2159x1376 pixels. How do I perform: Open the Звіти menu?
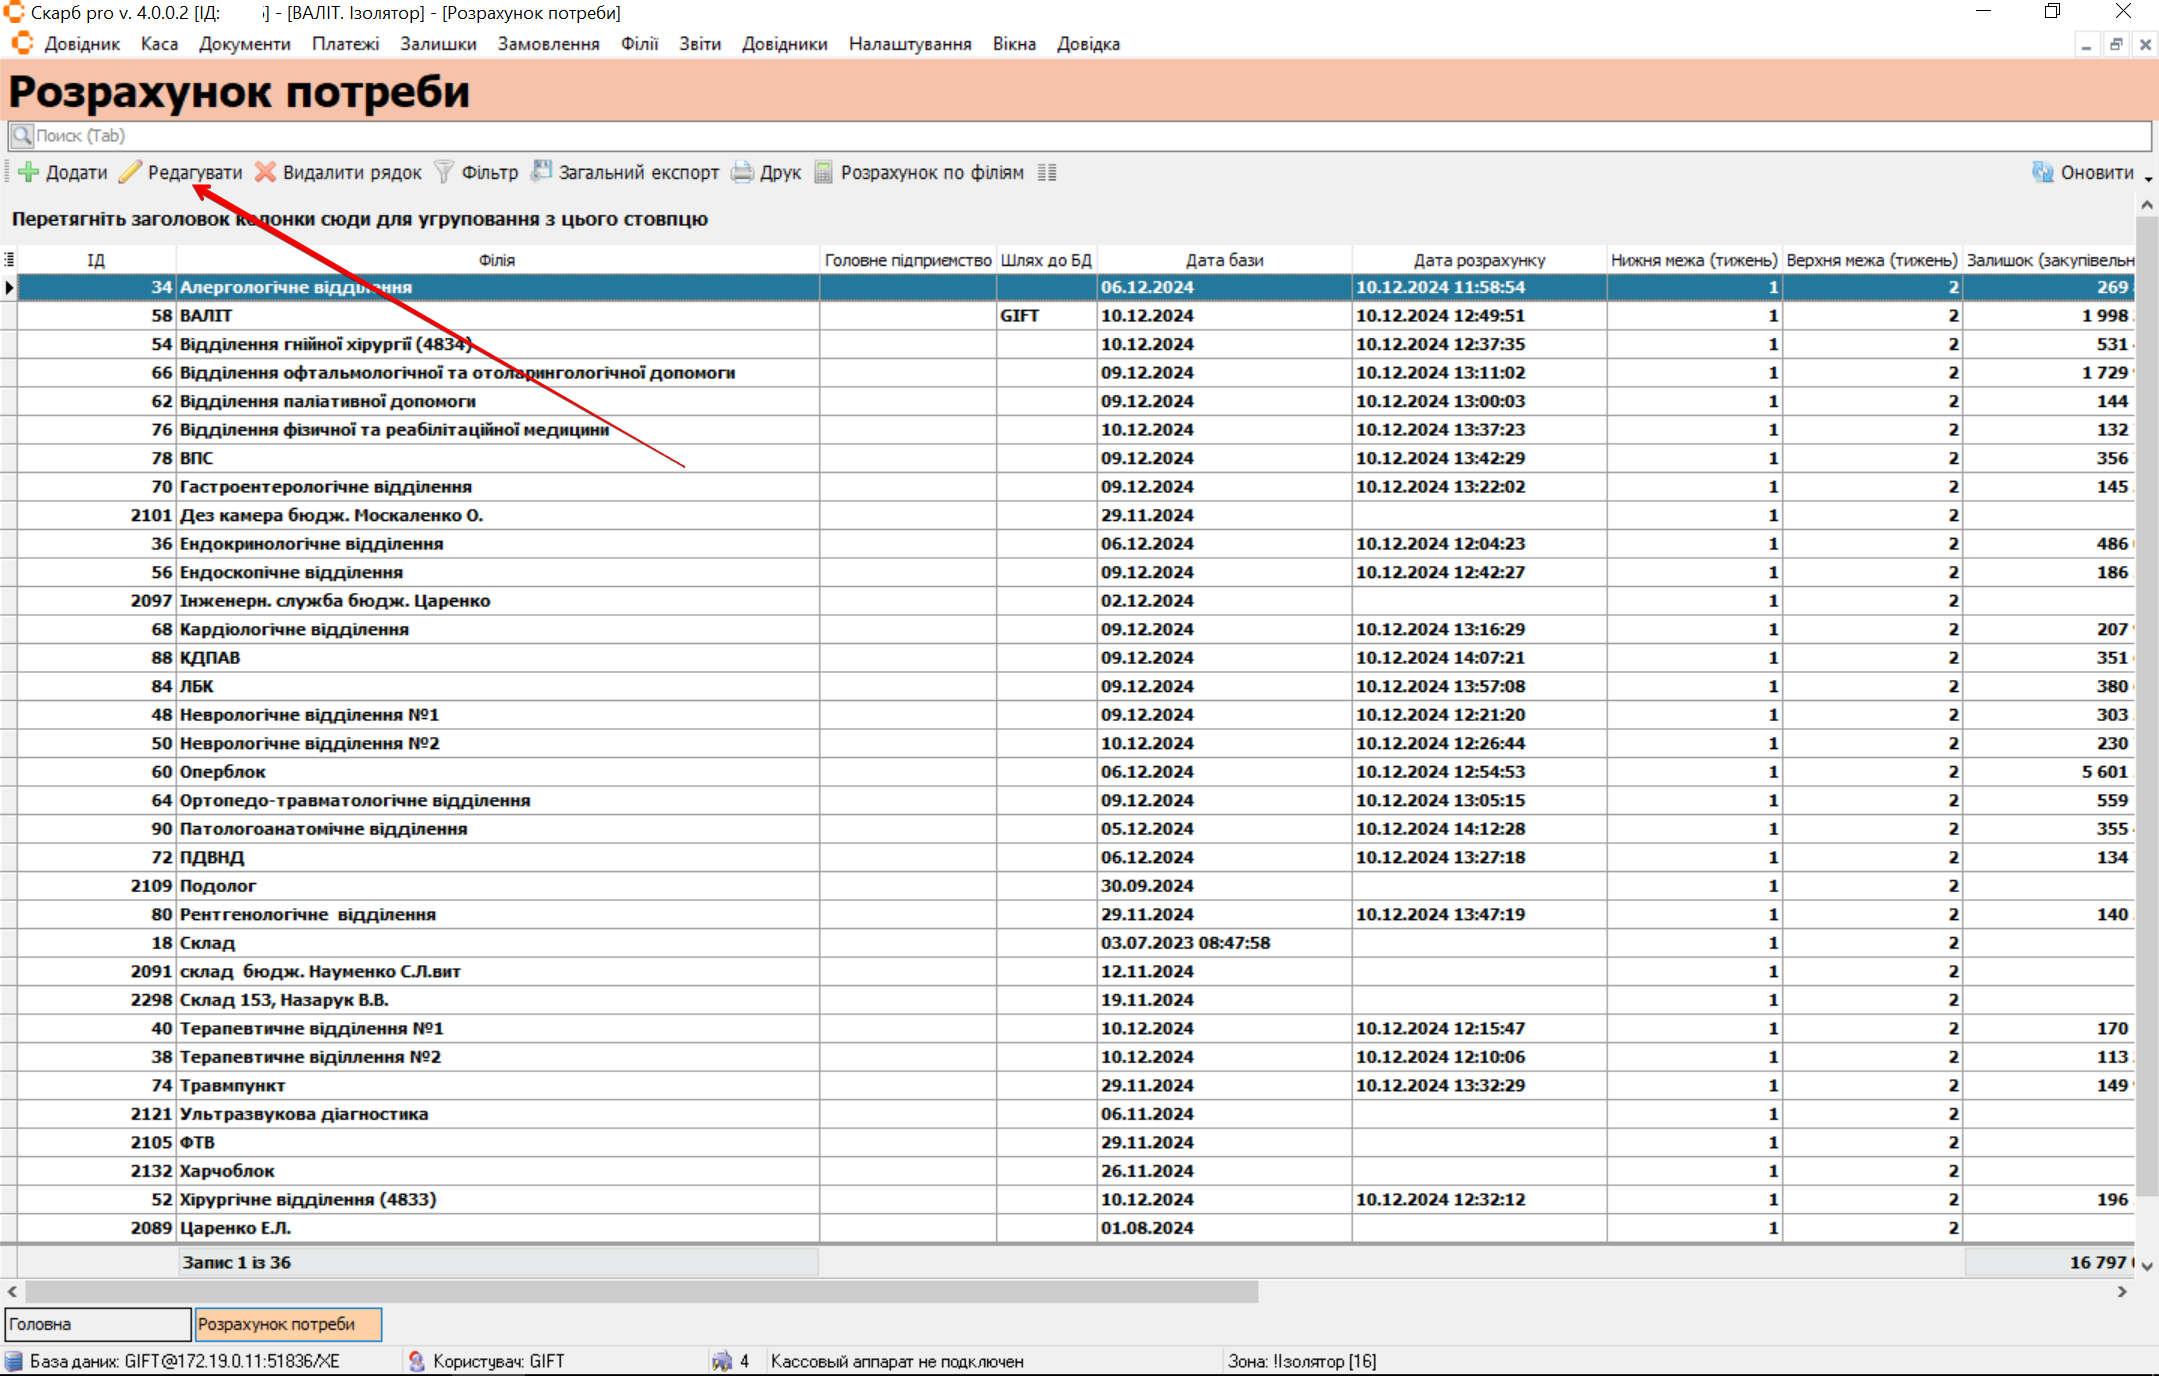point(699,44)
